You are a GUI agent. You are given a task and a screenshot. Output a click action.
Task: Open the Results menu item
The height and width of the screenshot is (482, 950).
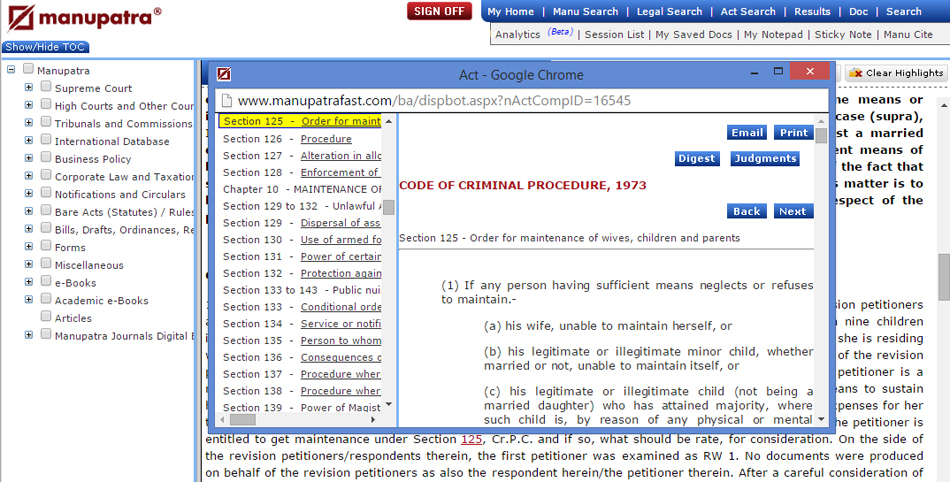[812, 12]
